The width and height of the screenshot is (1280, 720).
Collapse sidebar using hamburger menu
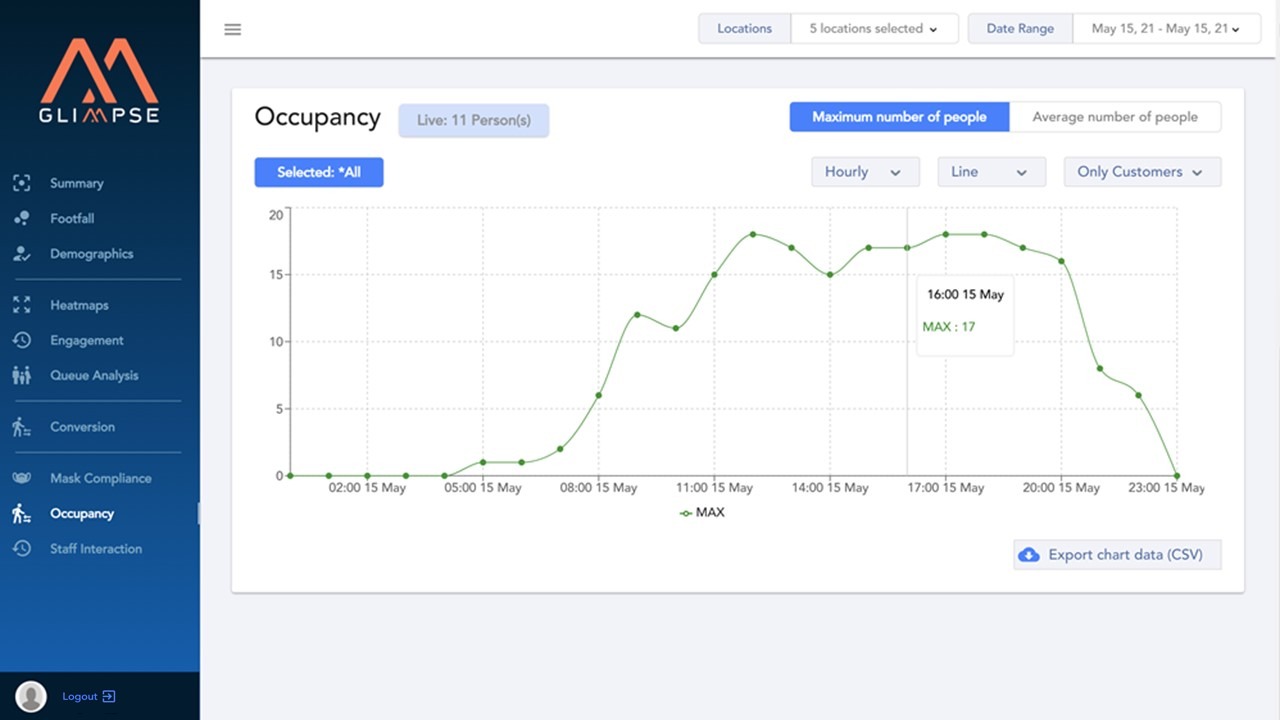click(232, 29)
